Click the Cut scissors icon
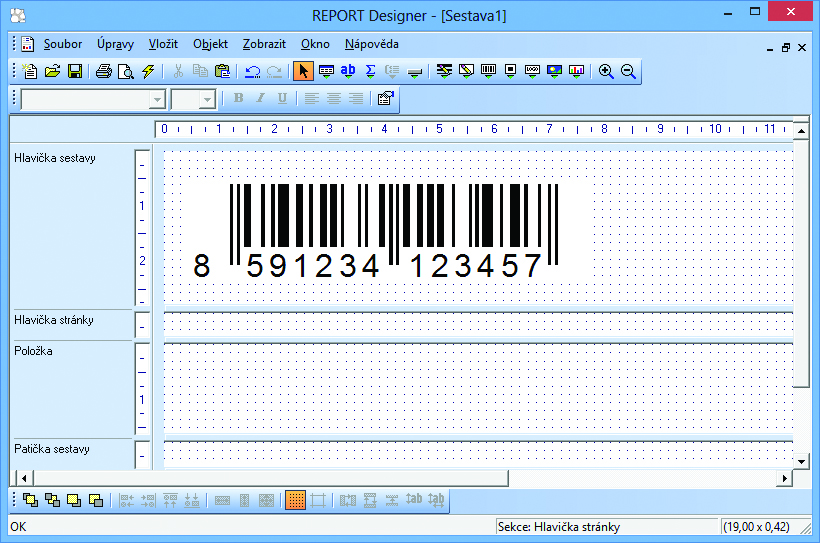This screenshot has width=820, height=543. pyautogui.click(x=178, y=71)
